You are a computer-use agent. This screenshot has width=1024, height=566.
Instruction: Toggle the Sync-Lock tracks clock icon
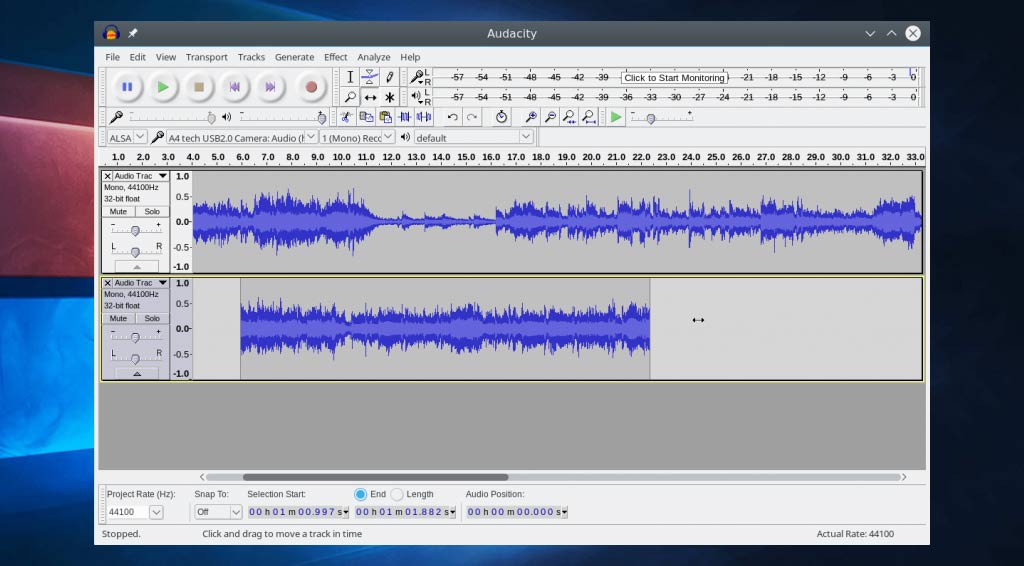[501, 117]
